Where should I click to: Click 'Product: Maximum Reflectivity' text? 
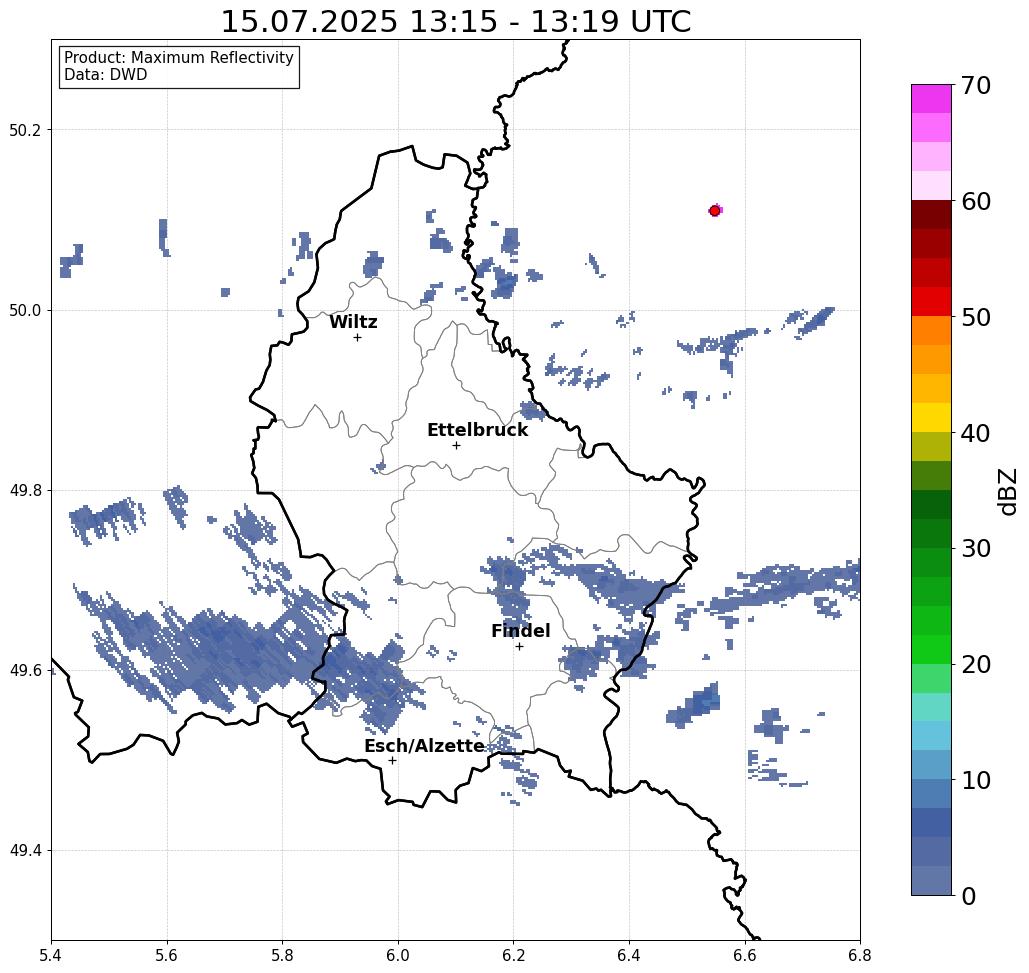(x=178, y=58)
